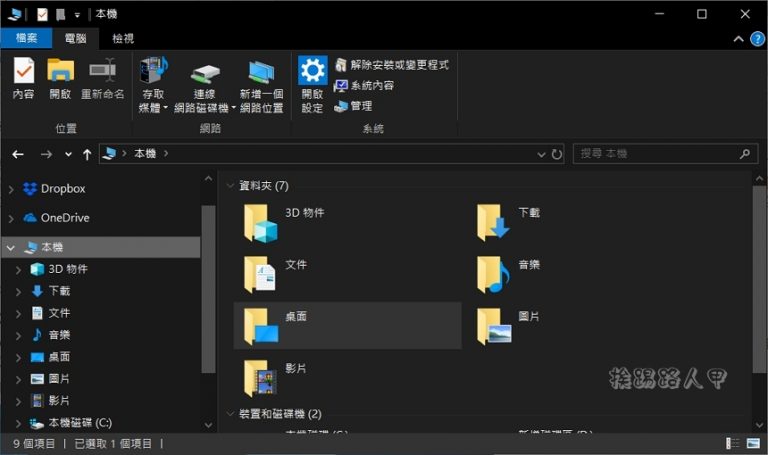
Task: Click the 新增一個網路位置 (Add network location) icon
Action: pyautogui.click(x=261, y=78)
